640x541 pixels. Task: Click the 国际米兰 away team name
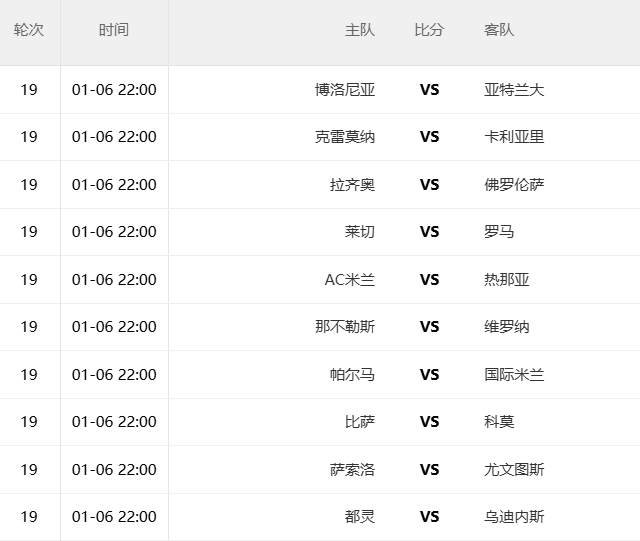514,375
